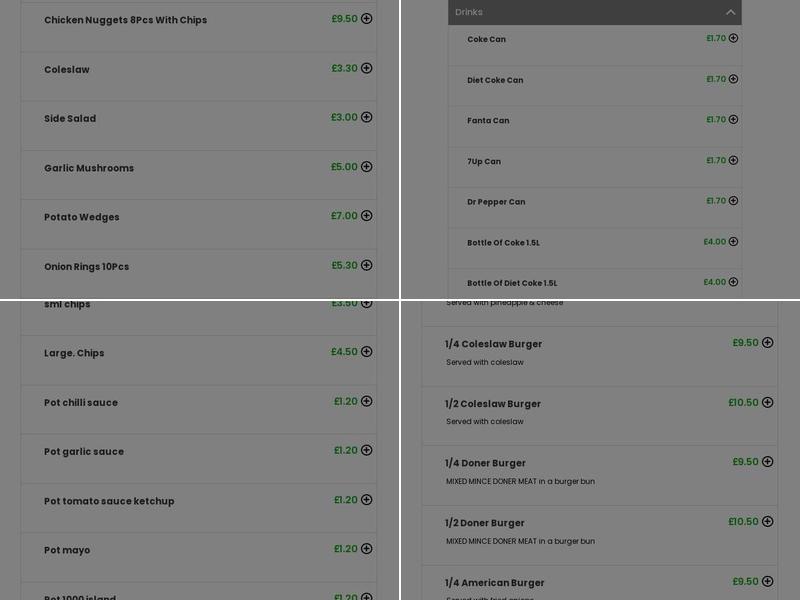This screenshot has width=800, height=600.
Task: Add Bottle Of Coke 1.5L
Action: pos(733,242)
